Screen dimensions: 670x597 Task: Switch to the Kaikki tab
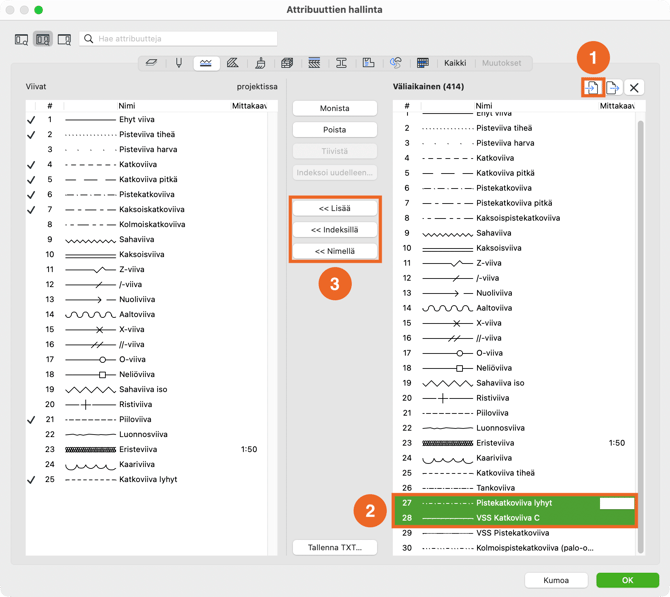pos(455,63)
